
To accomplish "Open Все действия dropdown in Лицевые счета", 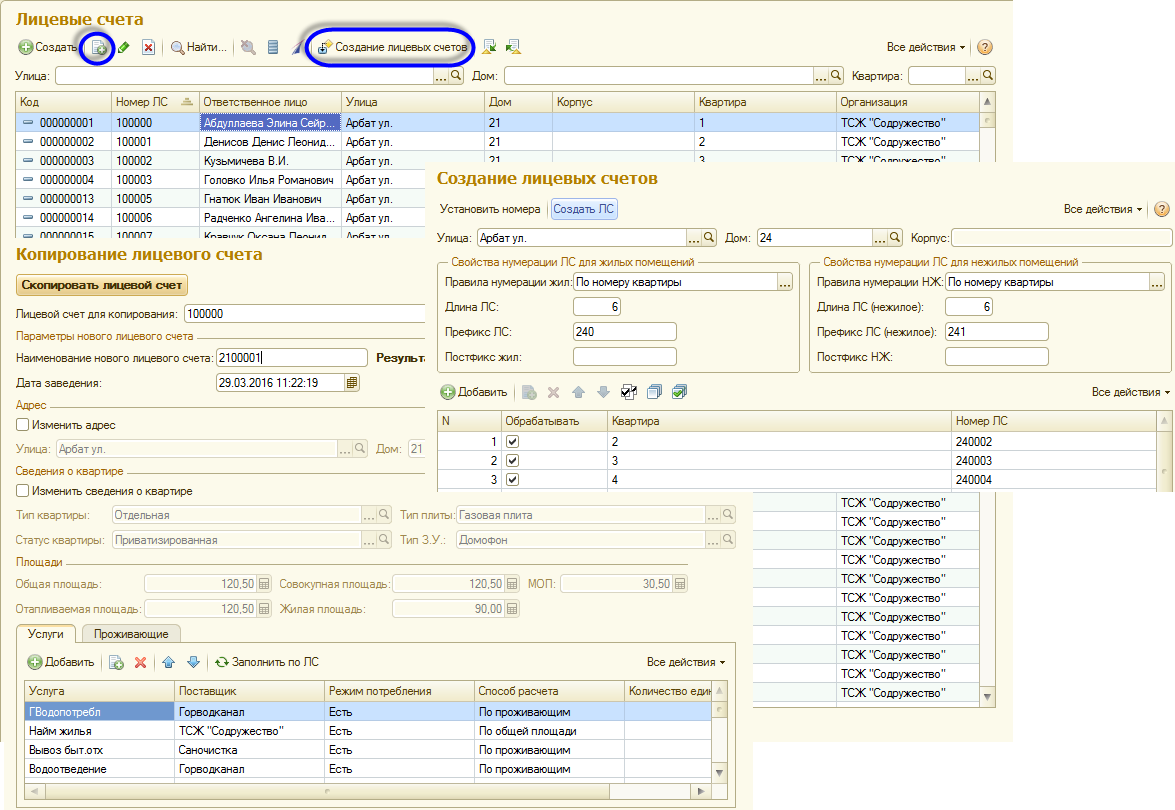I will pyautogui.click(x=925, y=47).
